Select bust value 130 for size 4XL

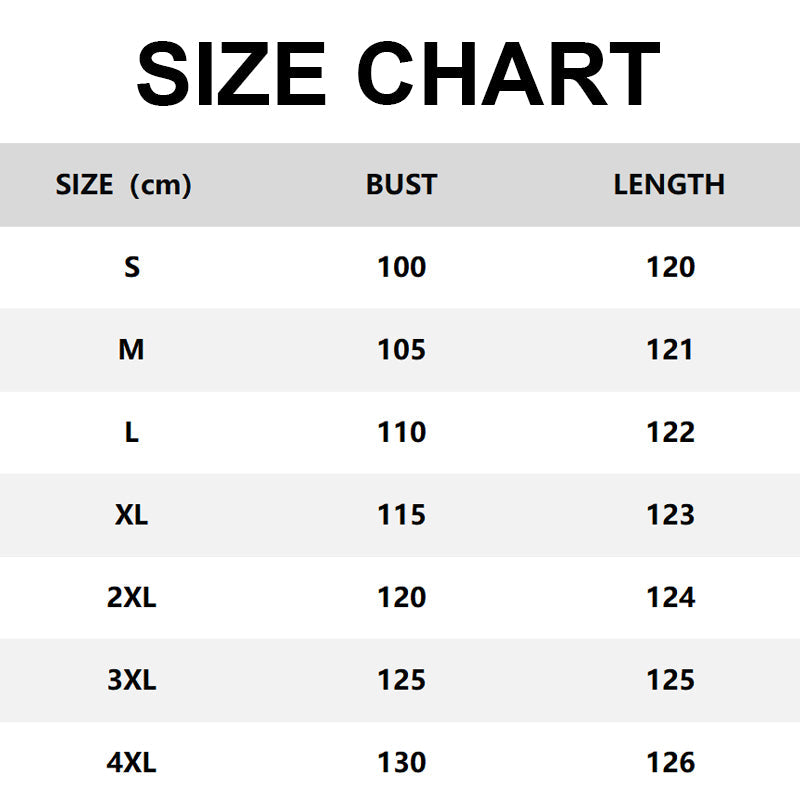[x=401, y=763]
